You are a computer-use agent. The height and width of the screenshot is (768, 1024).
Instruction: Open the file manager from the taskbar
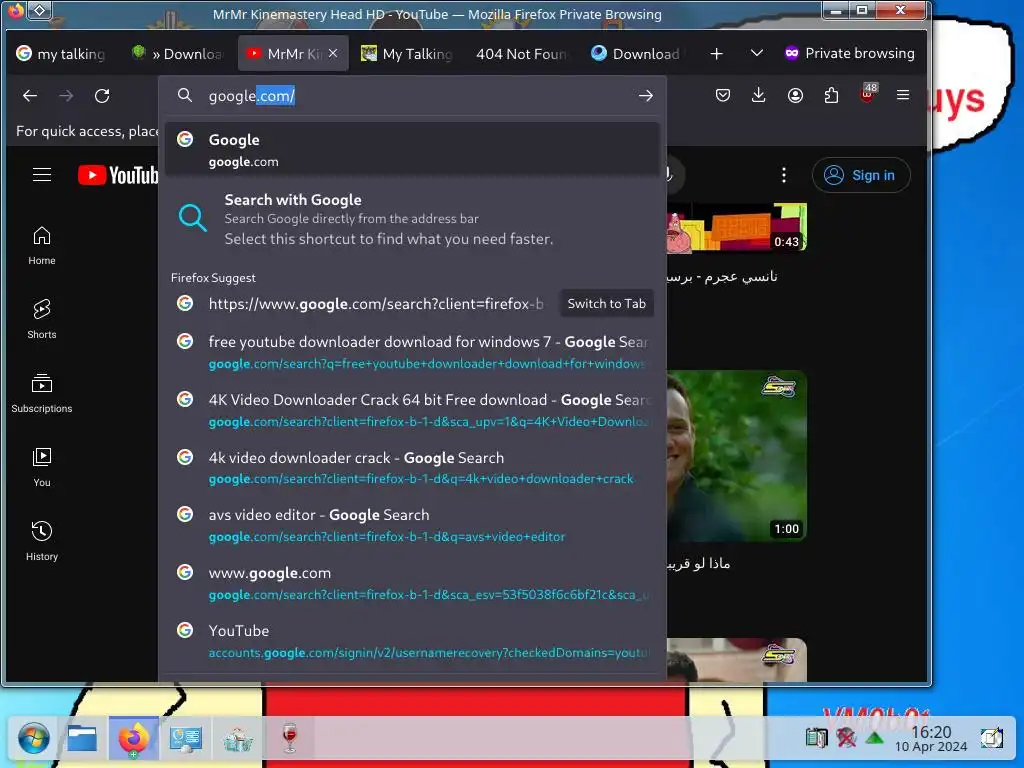pos(82,739)
